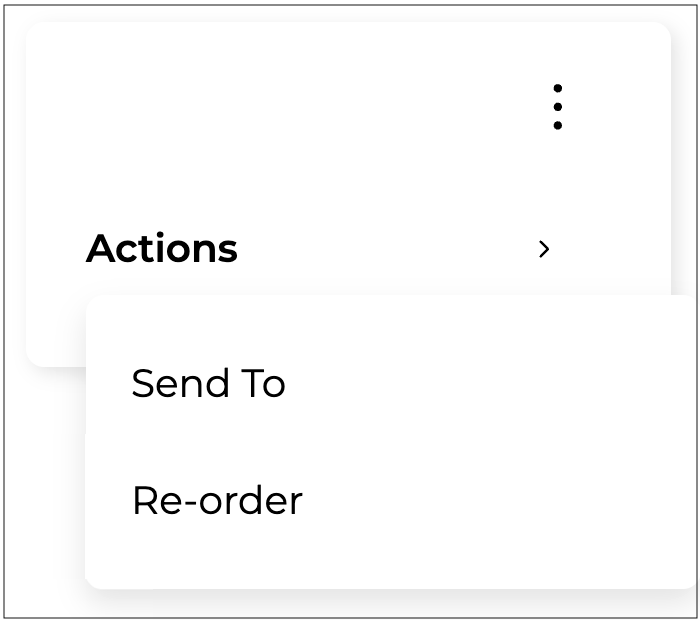Click the Re-order option
The height and width of the screenshot is (620, 700).
(217, 500)
